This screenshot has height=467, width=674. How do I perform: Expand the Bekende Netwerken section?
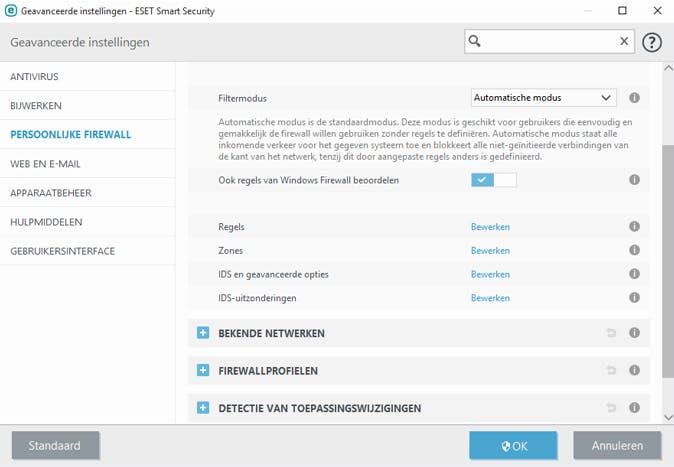tap(203, 333)
